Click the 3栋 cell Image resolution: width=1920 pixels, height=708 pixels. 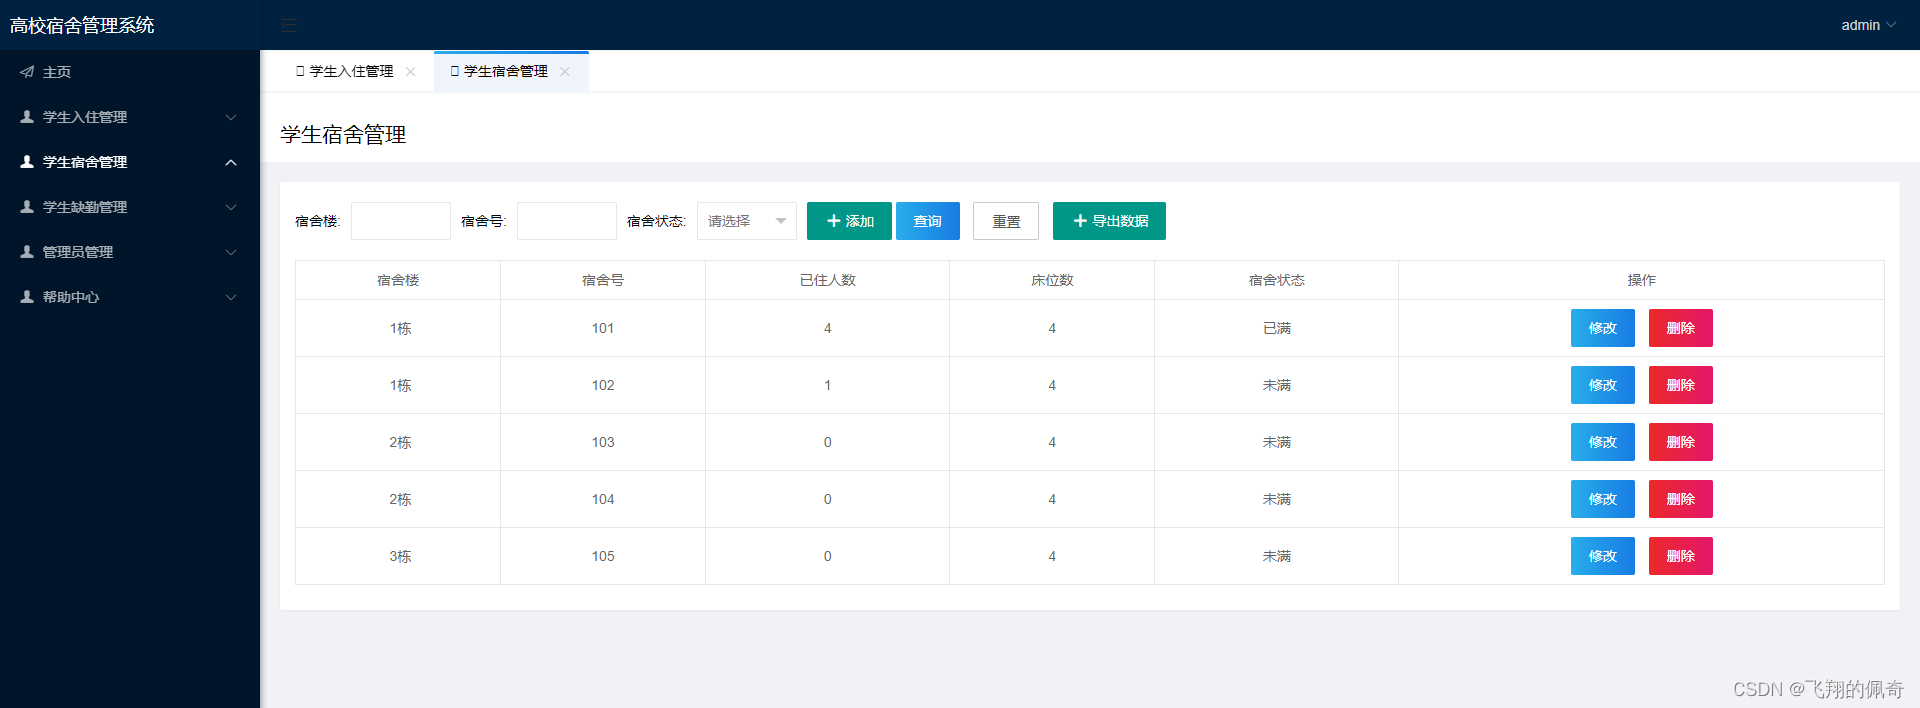coord(400,556)
